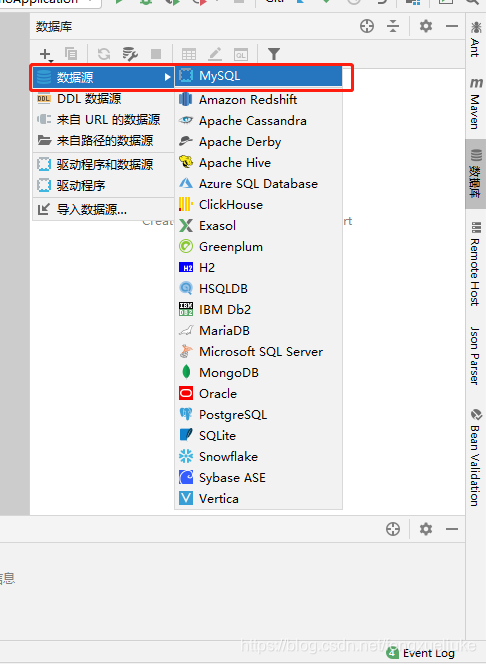The height and width of the screenshot is (664, 486).
Task: Select Vertica data source
Action: pyautogui.click(x=258, y=498)
